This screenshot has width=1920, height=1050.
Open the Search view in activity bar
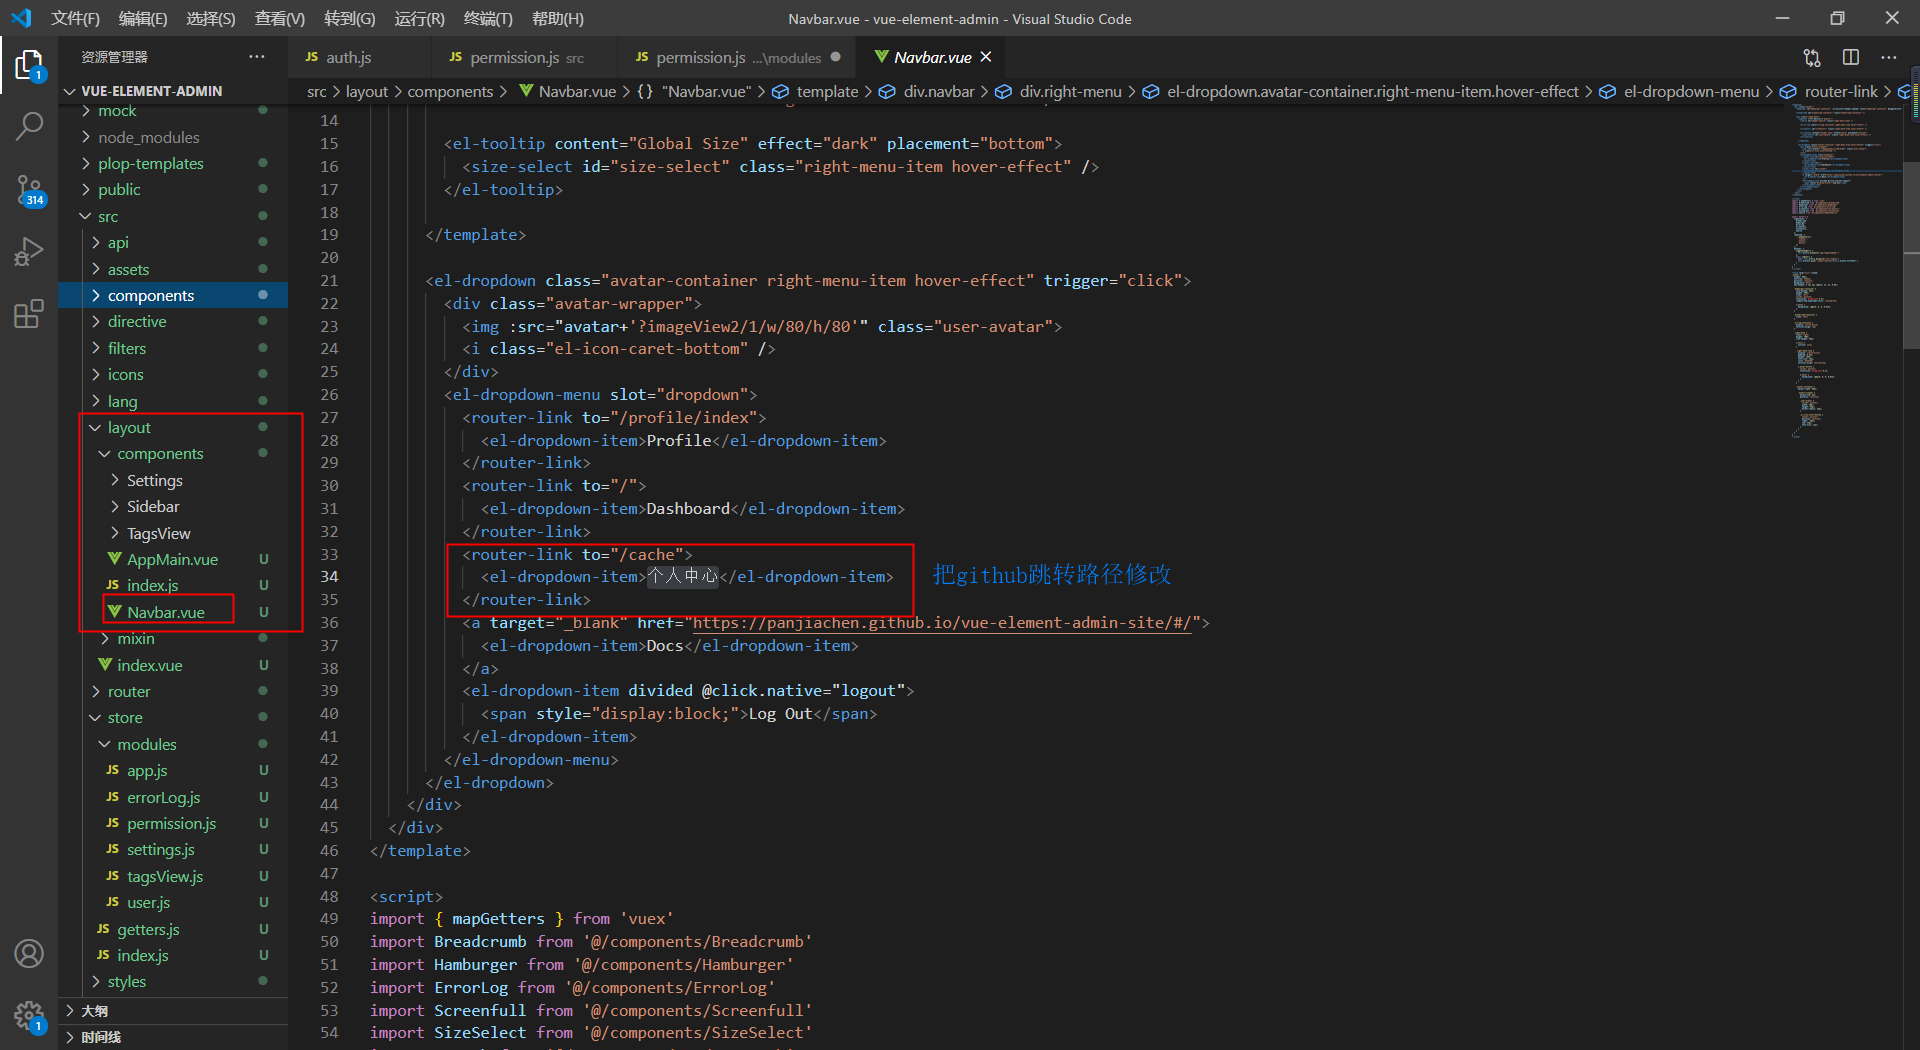[29, 126]
